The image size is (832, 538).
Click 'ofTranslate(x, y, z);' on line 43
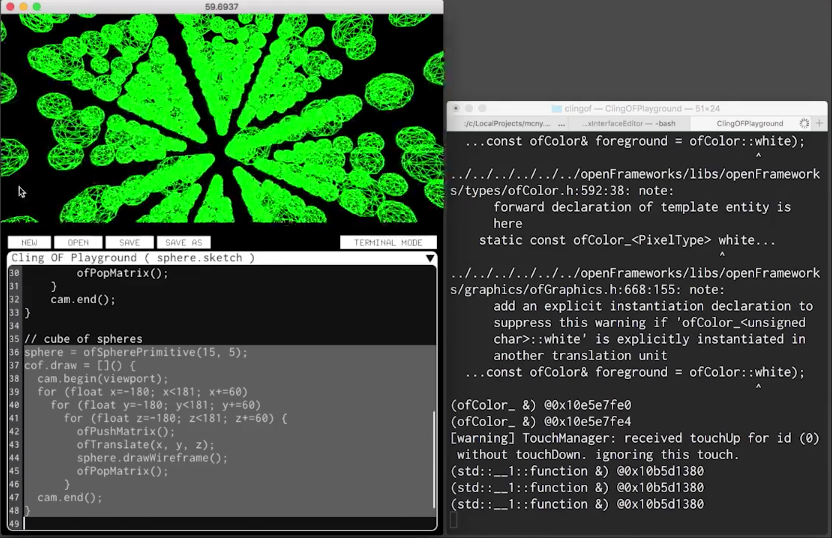(x=145, y=445)
